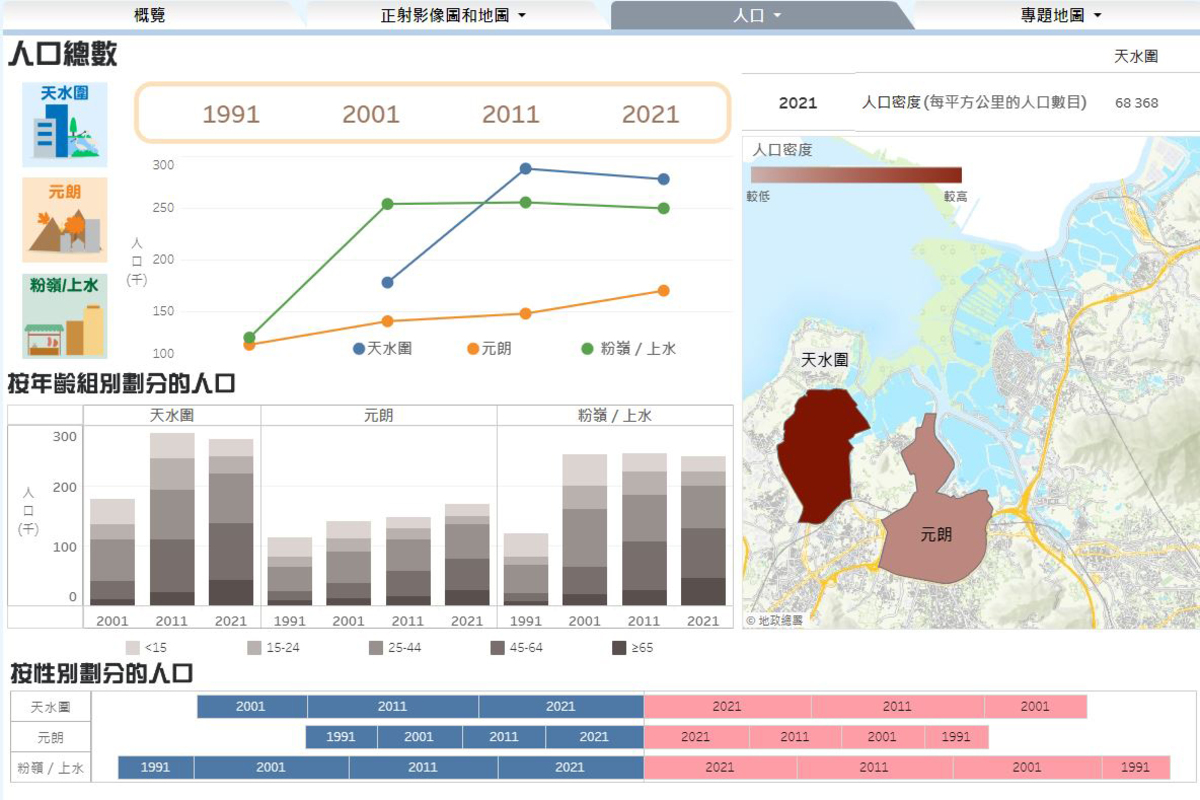Switch to the 概覽 tab

(149, 15)
